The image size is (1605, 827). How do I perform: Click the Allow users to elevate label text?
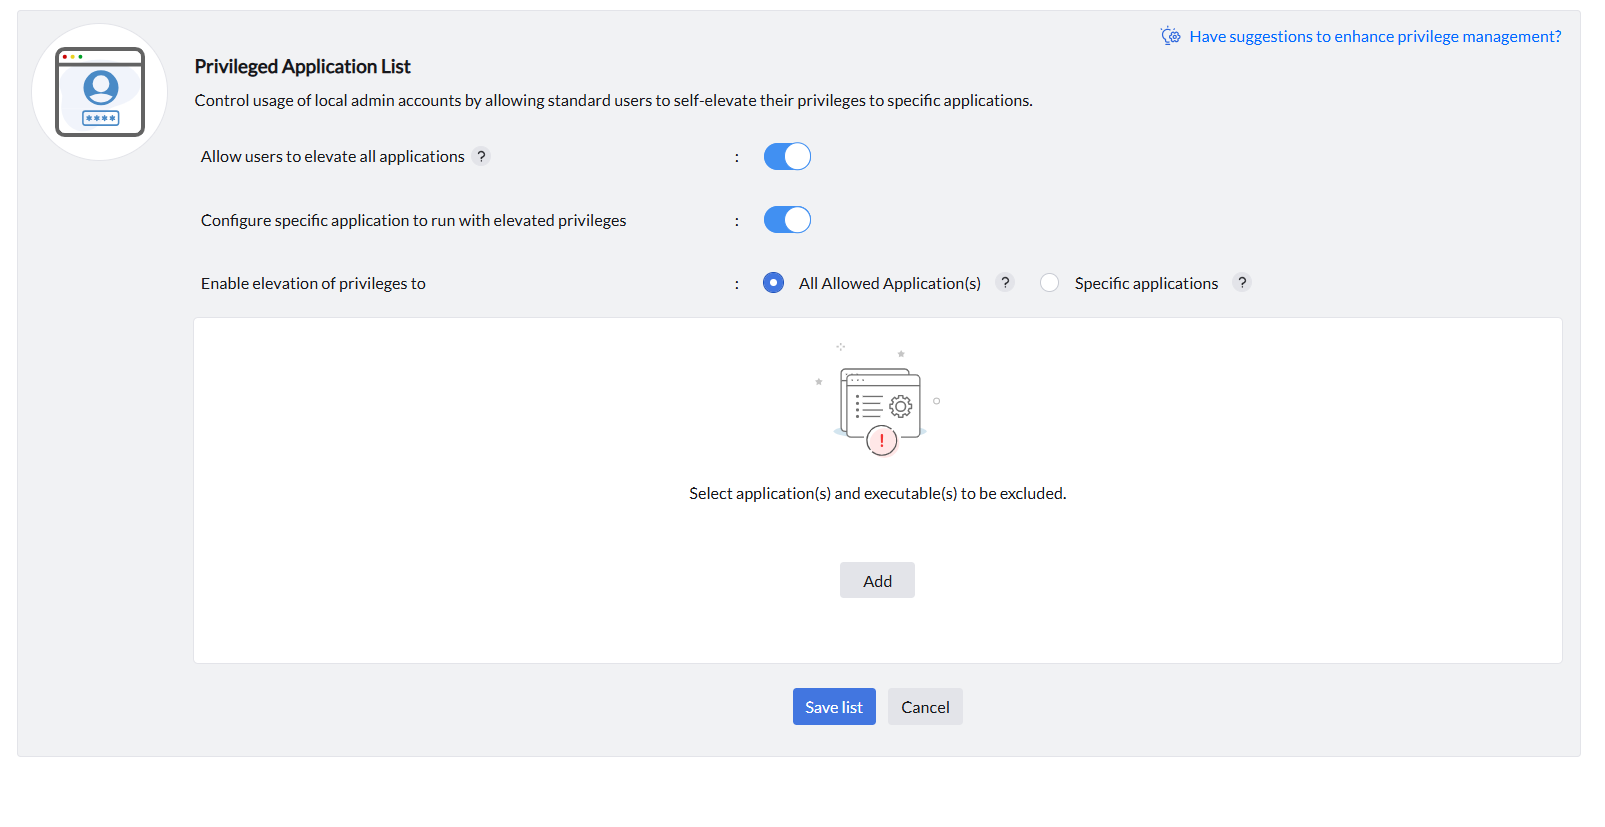tap(332, 157)
